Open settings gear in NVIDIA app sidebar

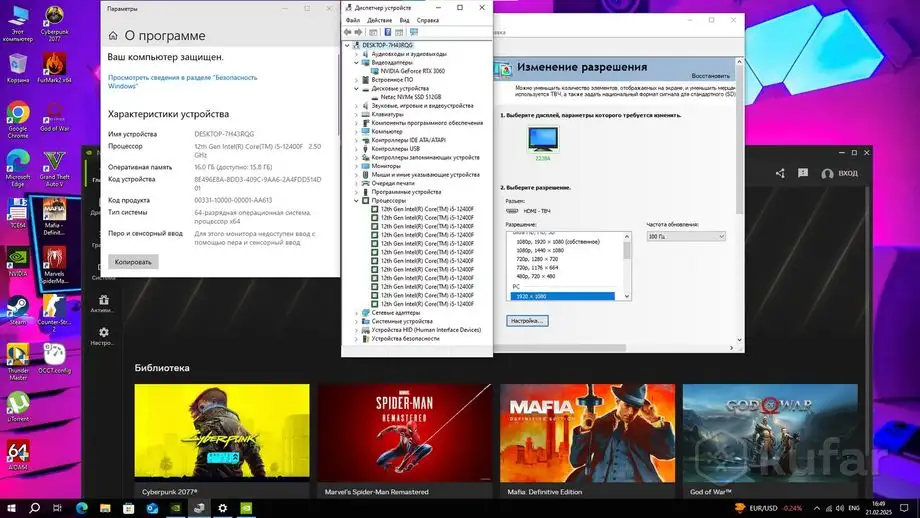[103, 333]
